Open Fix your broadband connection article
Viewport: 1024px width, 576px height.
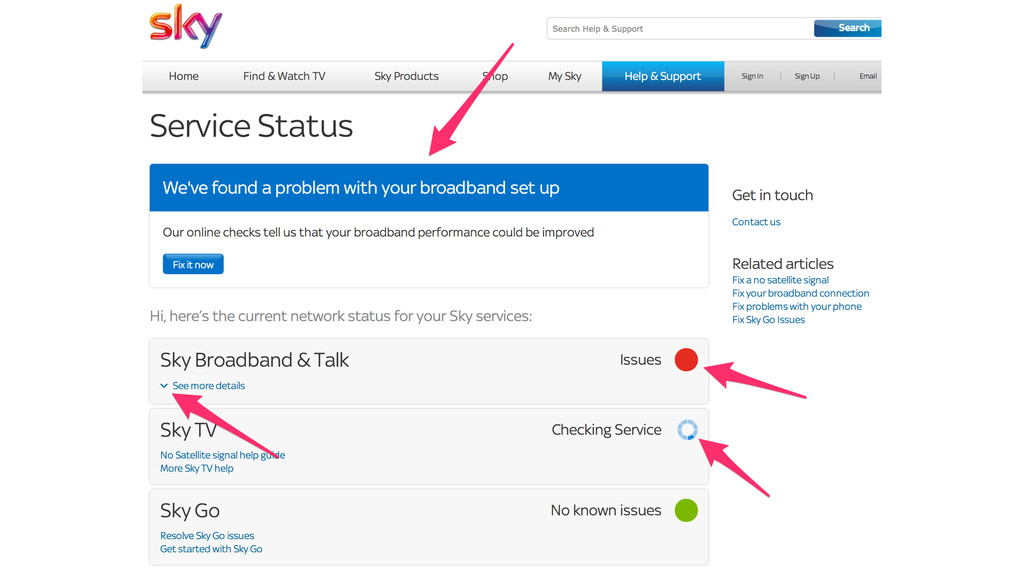[801, 293]
